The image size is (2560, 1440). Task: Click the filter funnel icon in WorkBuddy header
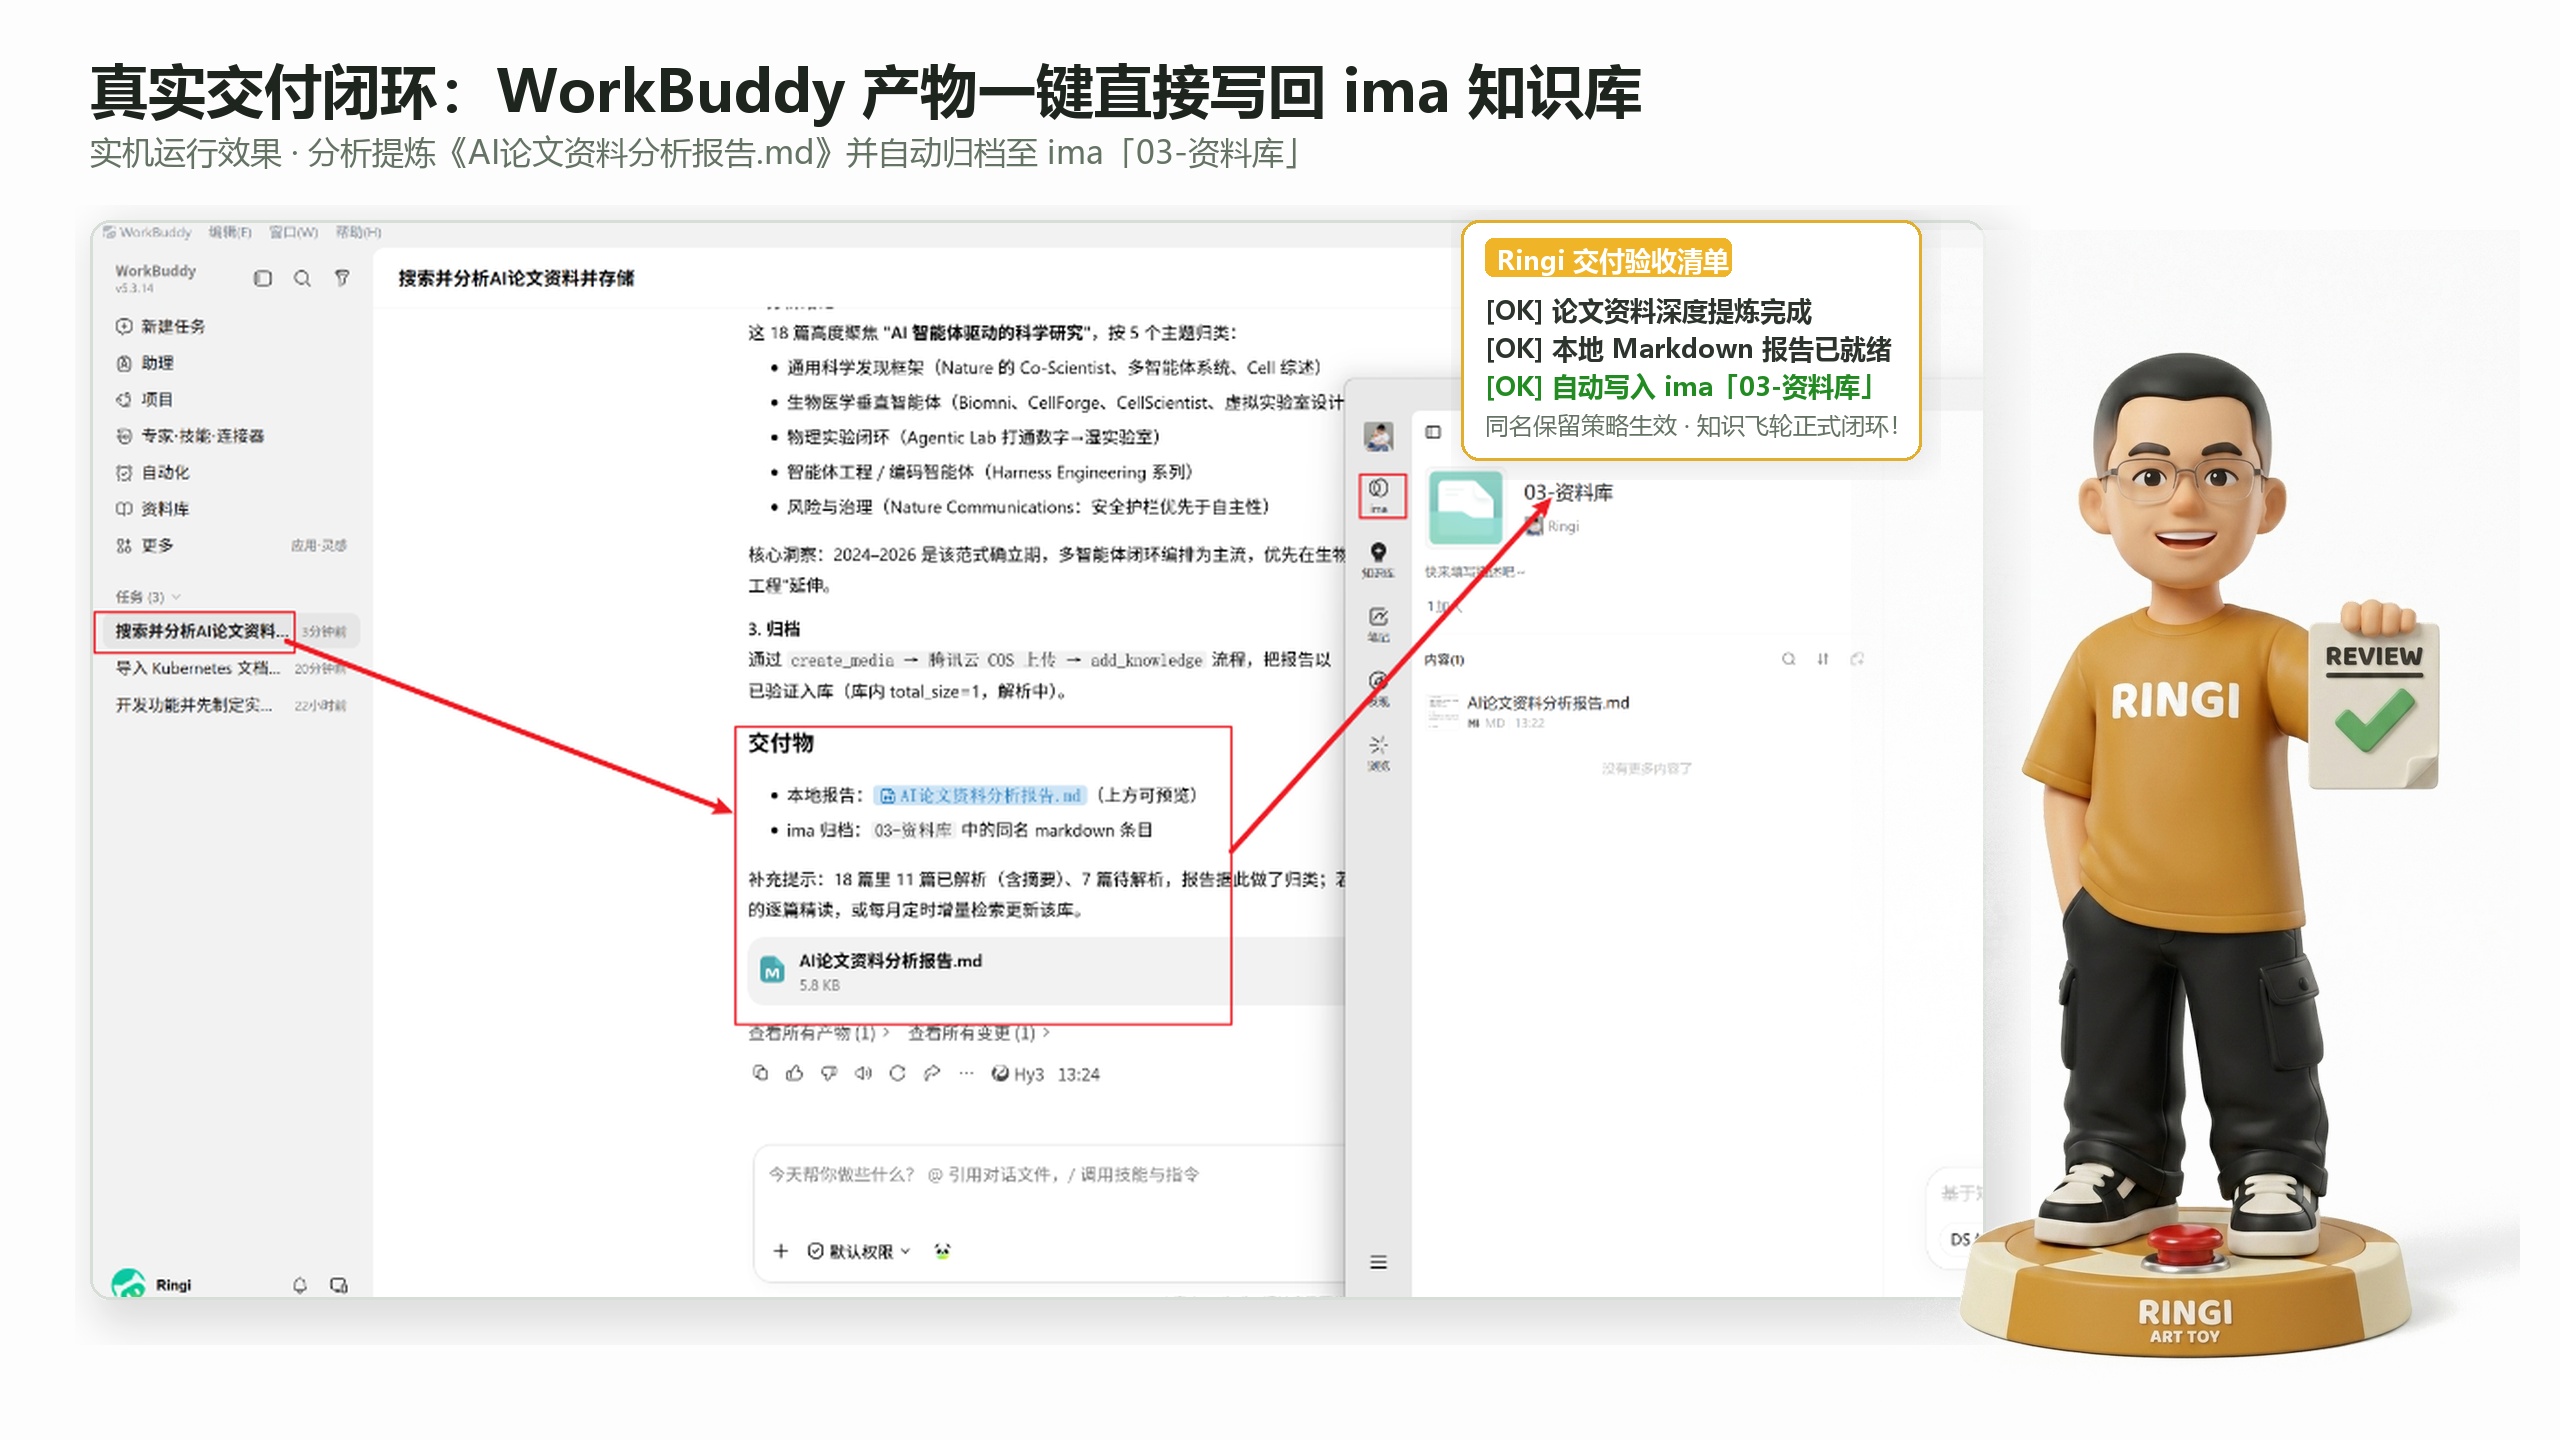click(x=342, y=278)
